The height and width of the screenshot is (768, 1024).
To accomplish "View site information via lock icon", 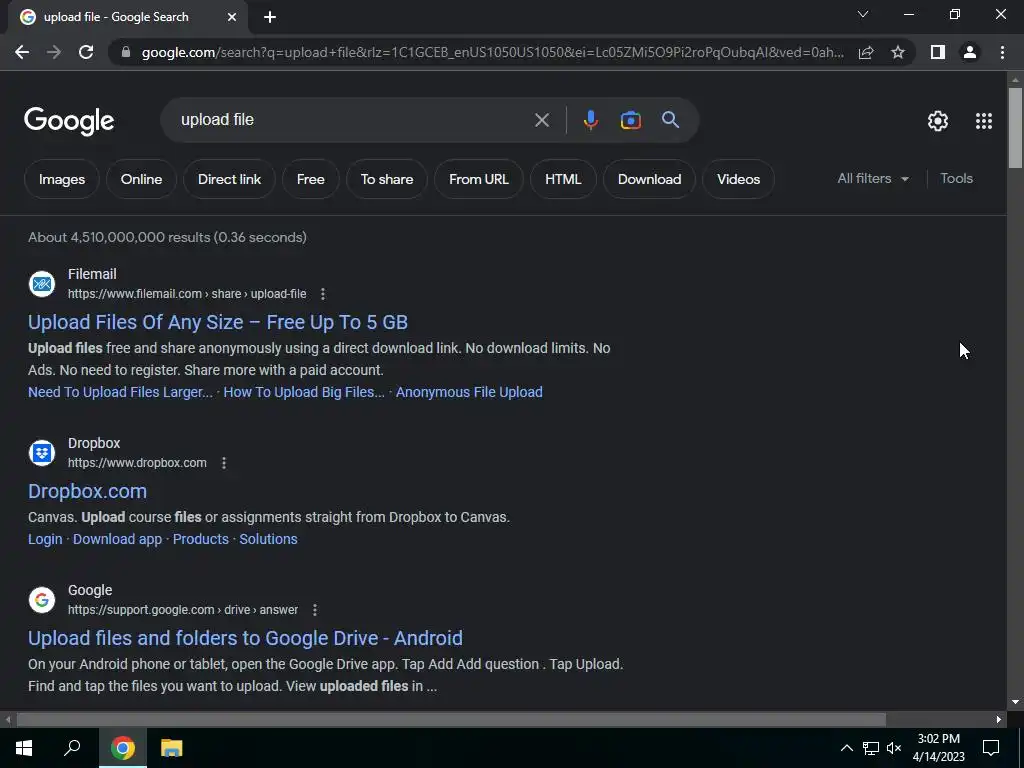I will 126,52.
